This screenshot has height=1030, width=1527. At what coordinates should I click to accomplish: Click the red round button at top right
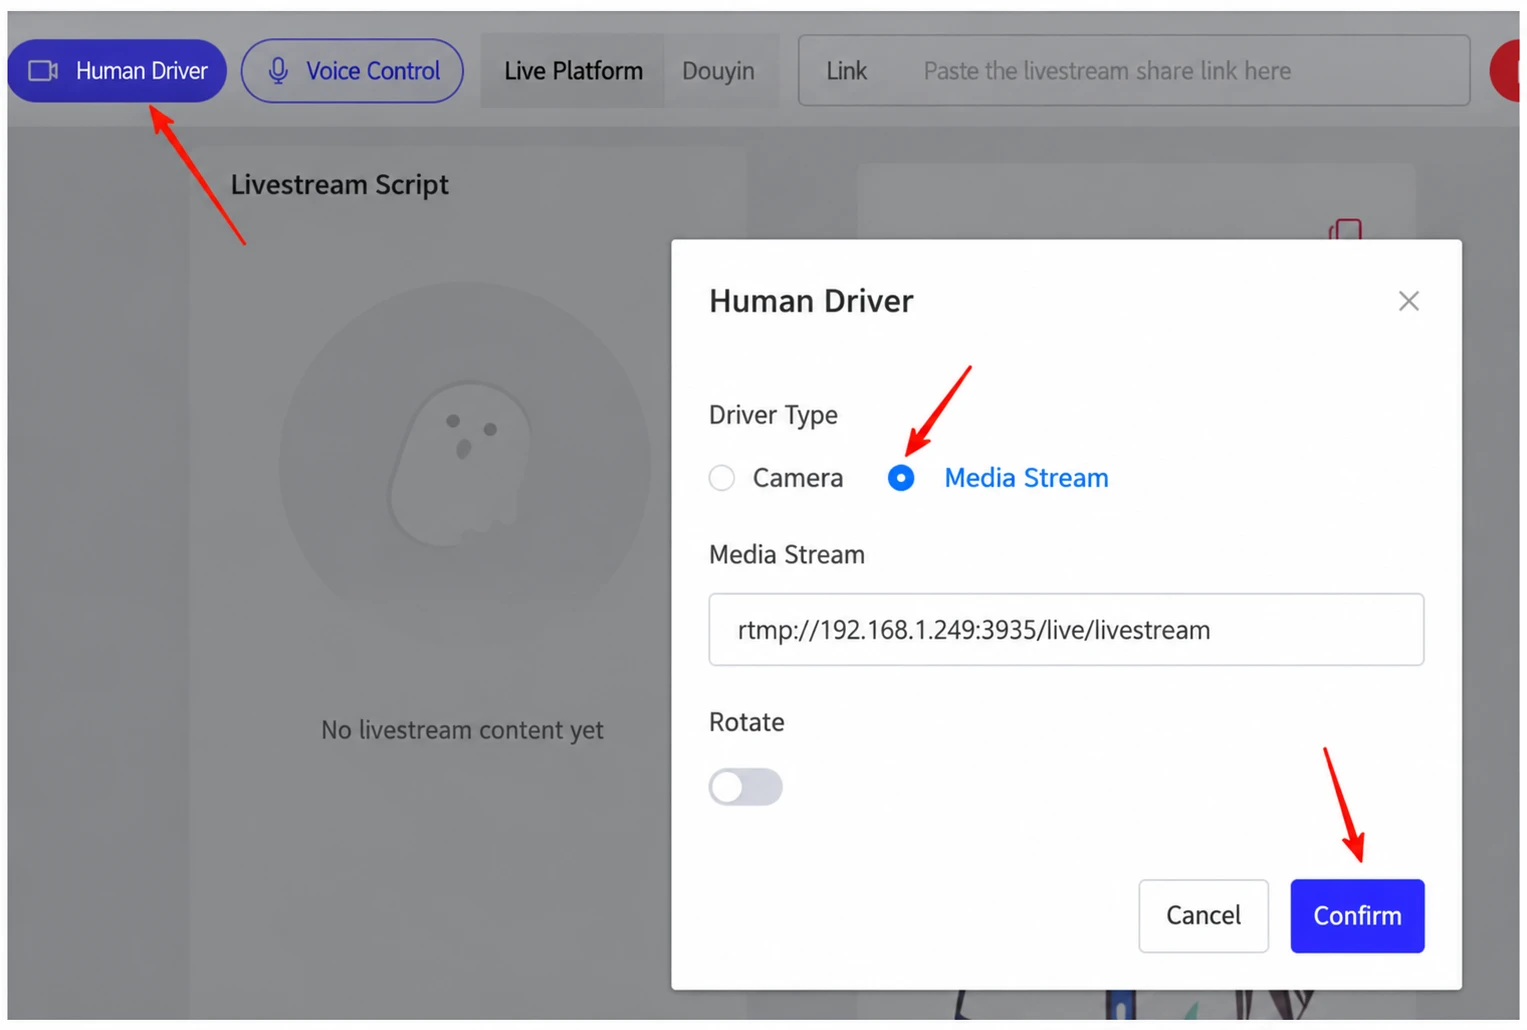[x=1505, y=71]
